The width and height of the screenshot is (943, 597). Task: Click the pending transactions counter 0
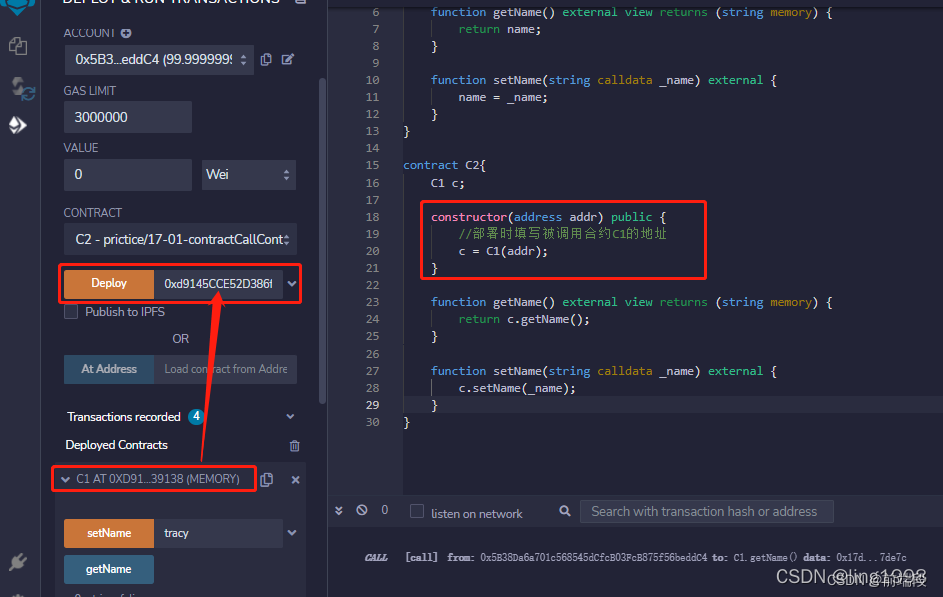pyautogui.click(x=385, y=510)
